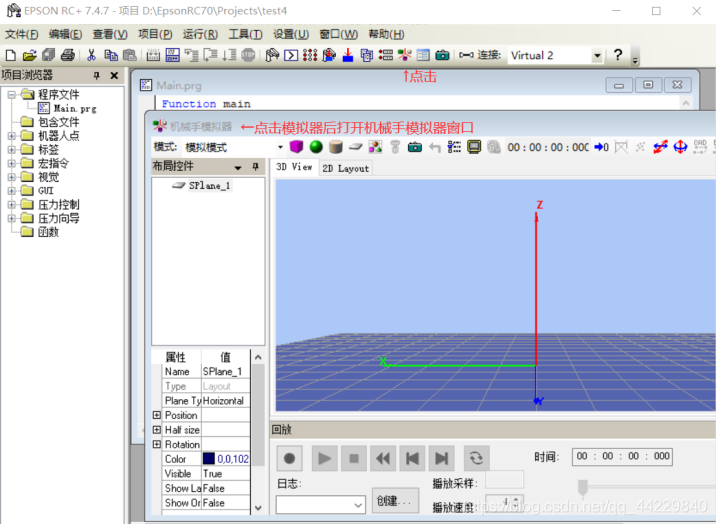Screen dimensions: 717x525
Task: Open the 日志 dropdown list
Action: tap(358, 505)
